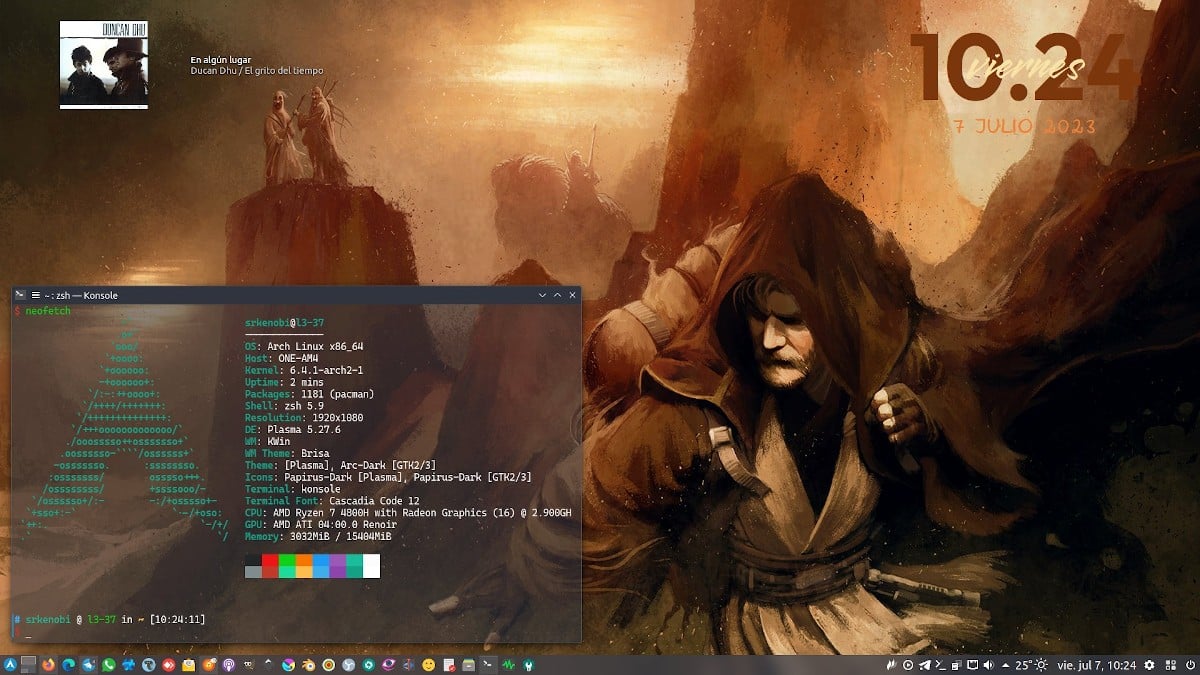The image size is (1200, 675).
Task: Click the white color block in neofetch
Action: [x=371, y=567]
